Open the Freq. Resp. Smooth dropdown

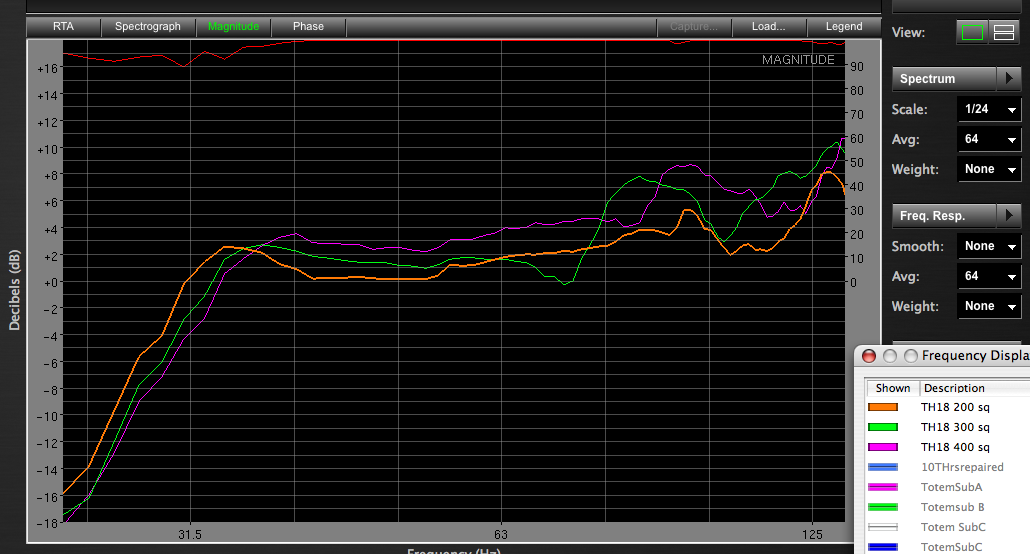[989, 246]
